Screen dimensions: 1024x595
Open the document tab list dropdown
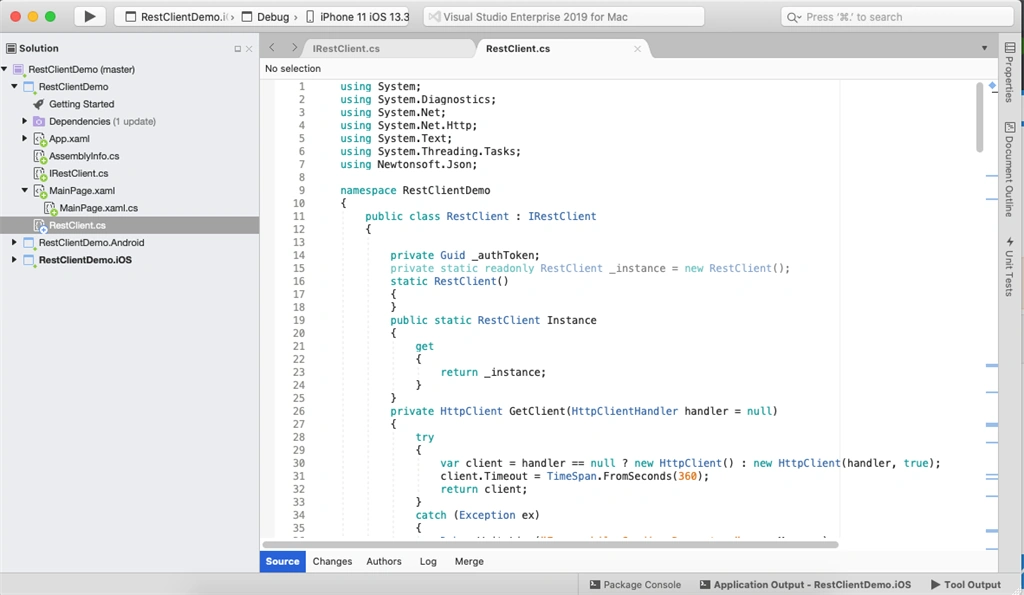coord(984,48)
